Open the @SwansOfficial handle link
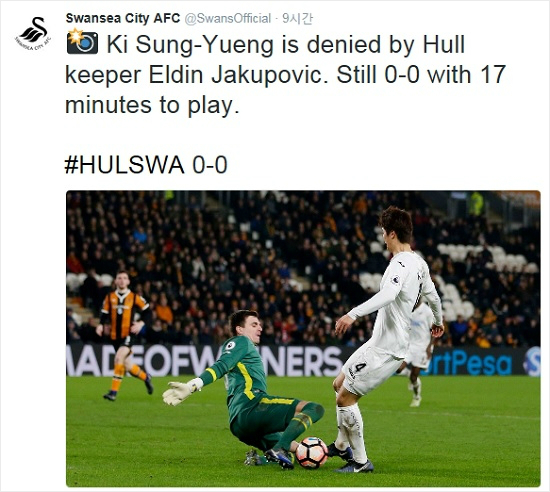550x492 pixels. pos(228,19)
